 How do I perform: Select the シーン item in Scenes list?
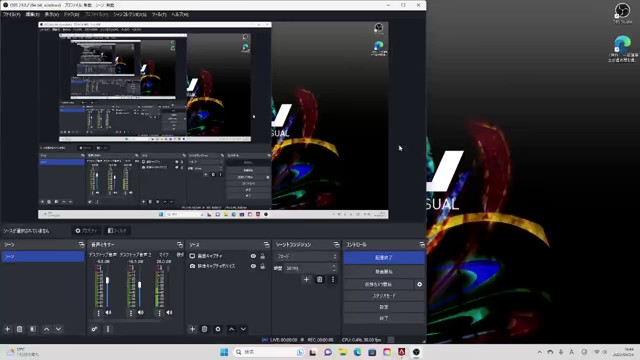coord(42,256)
